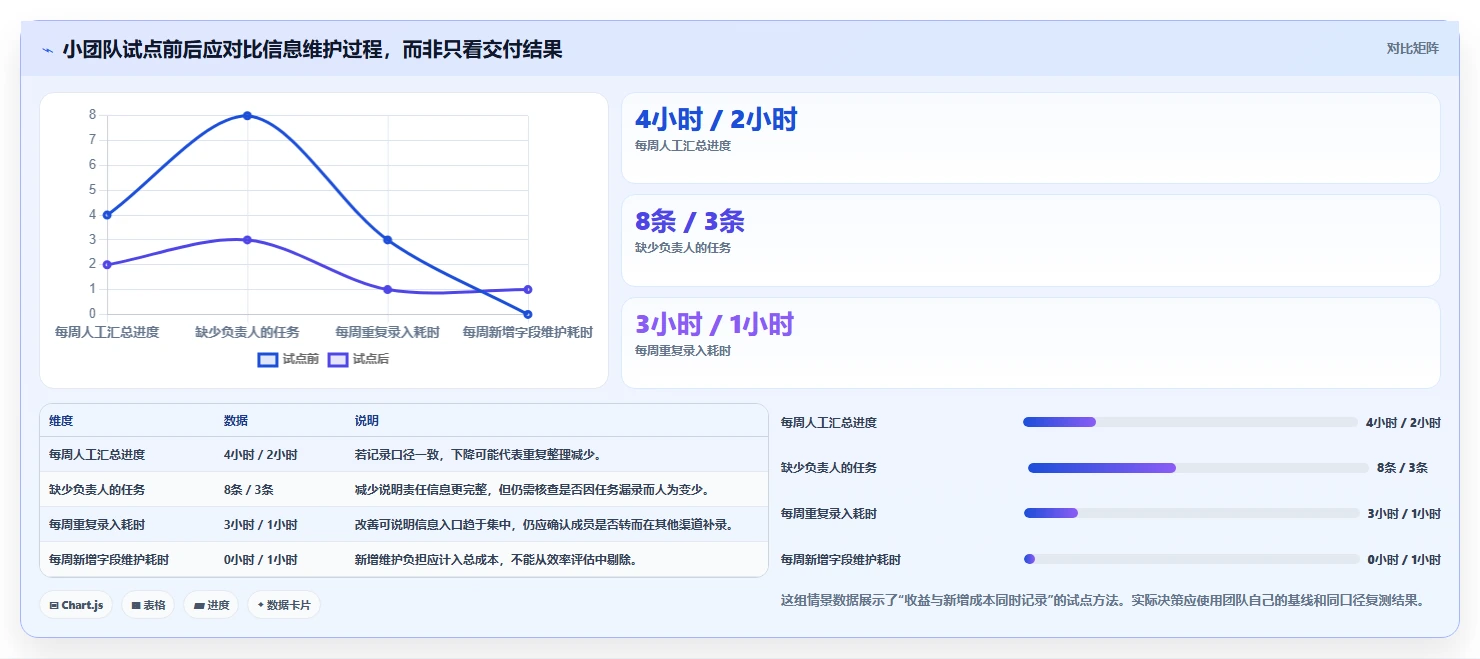Viewport: 1480px width, 659px height.
Task: Click the 试点后 point at 缺少负责人的任务
Action: [247, 240]
